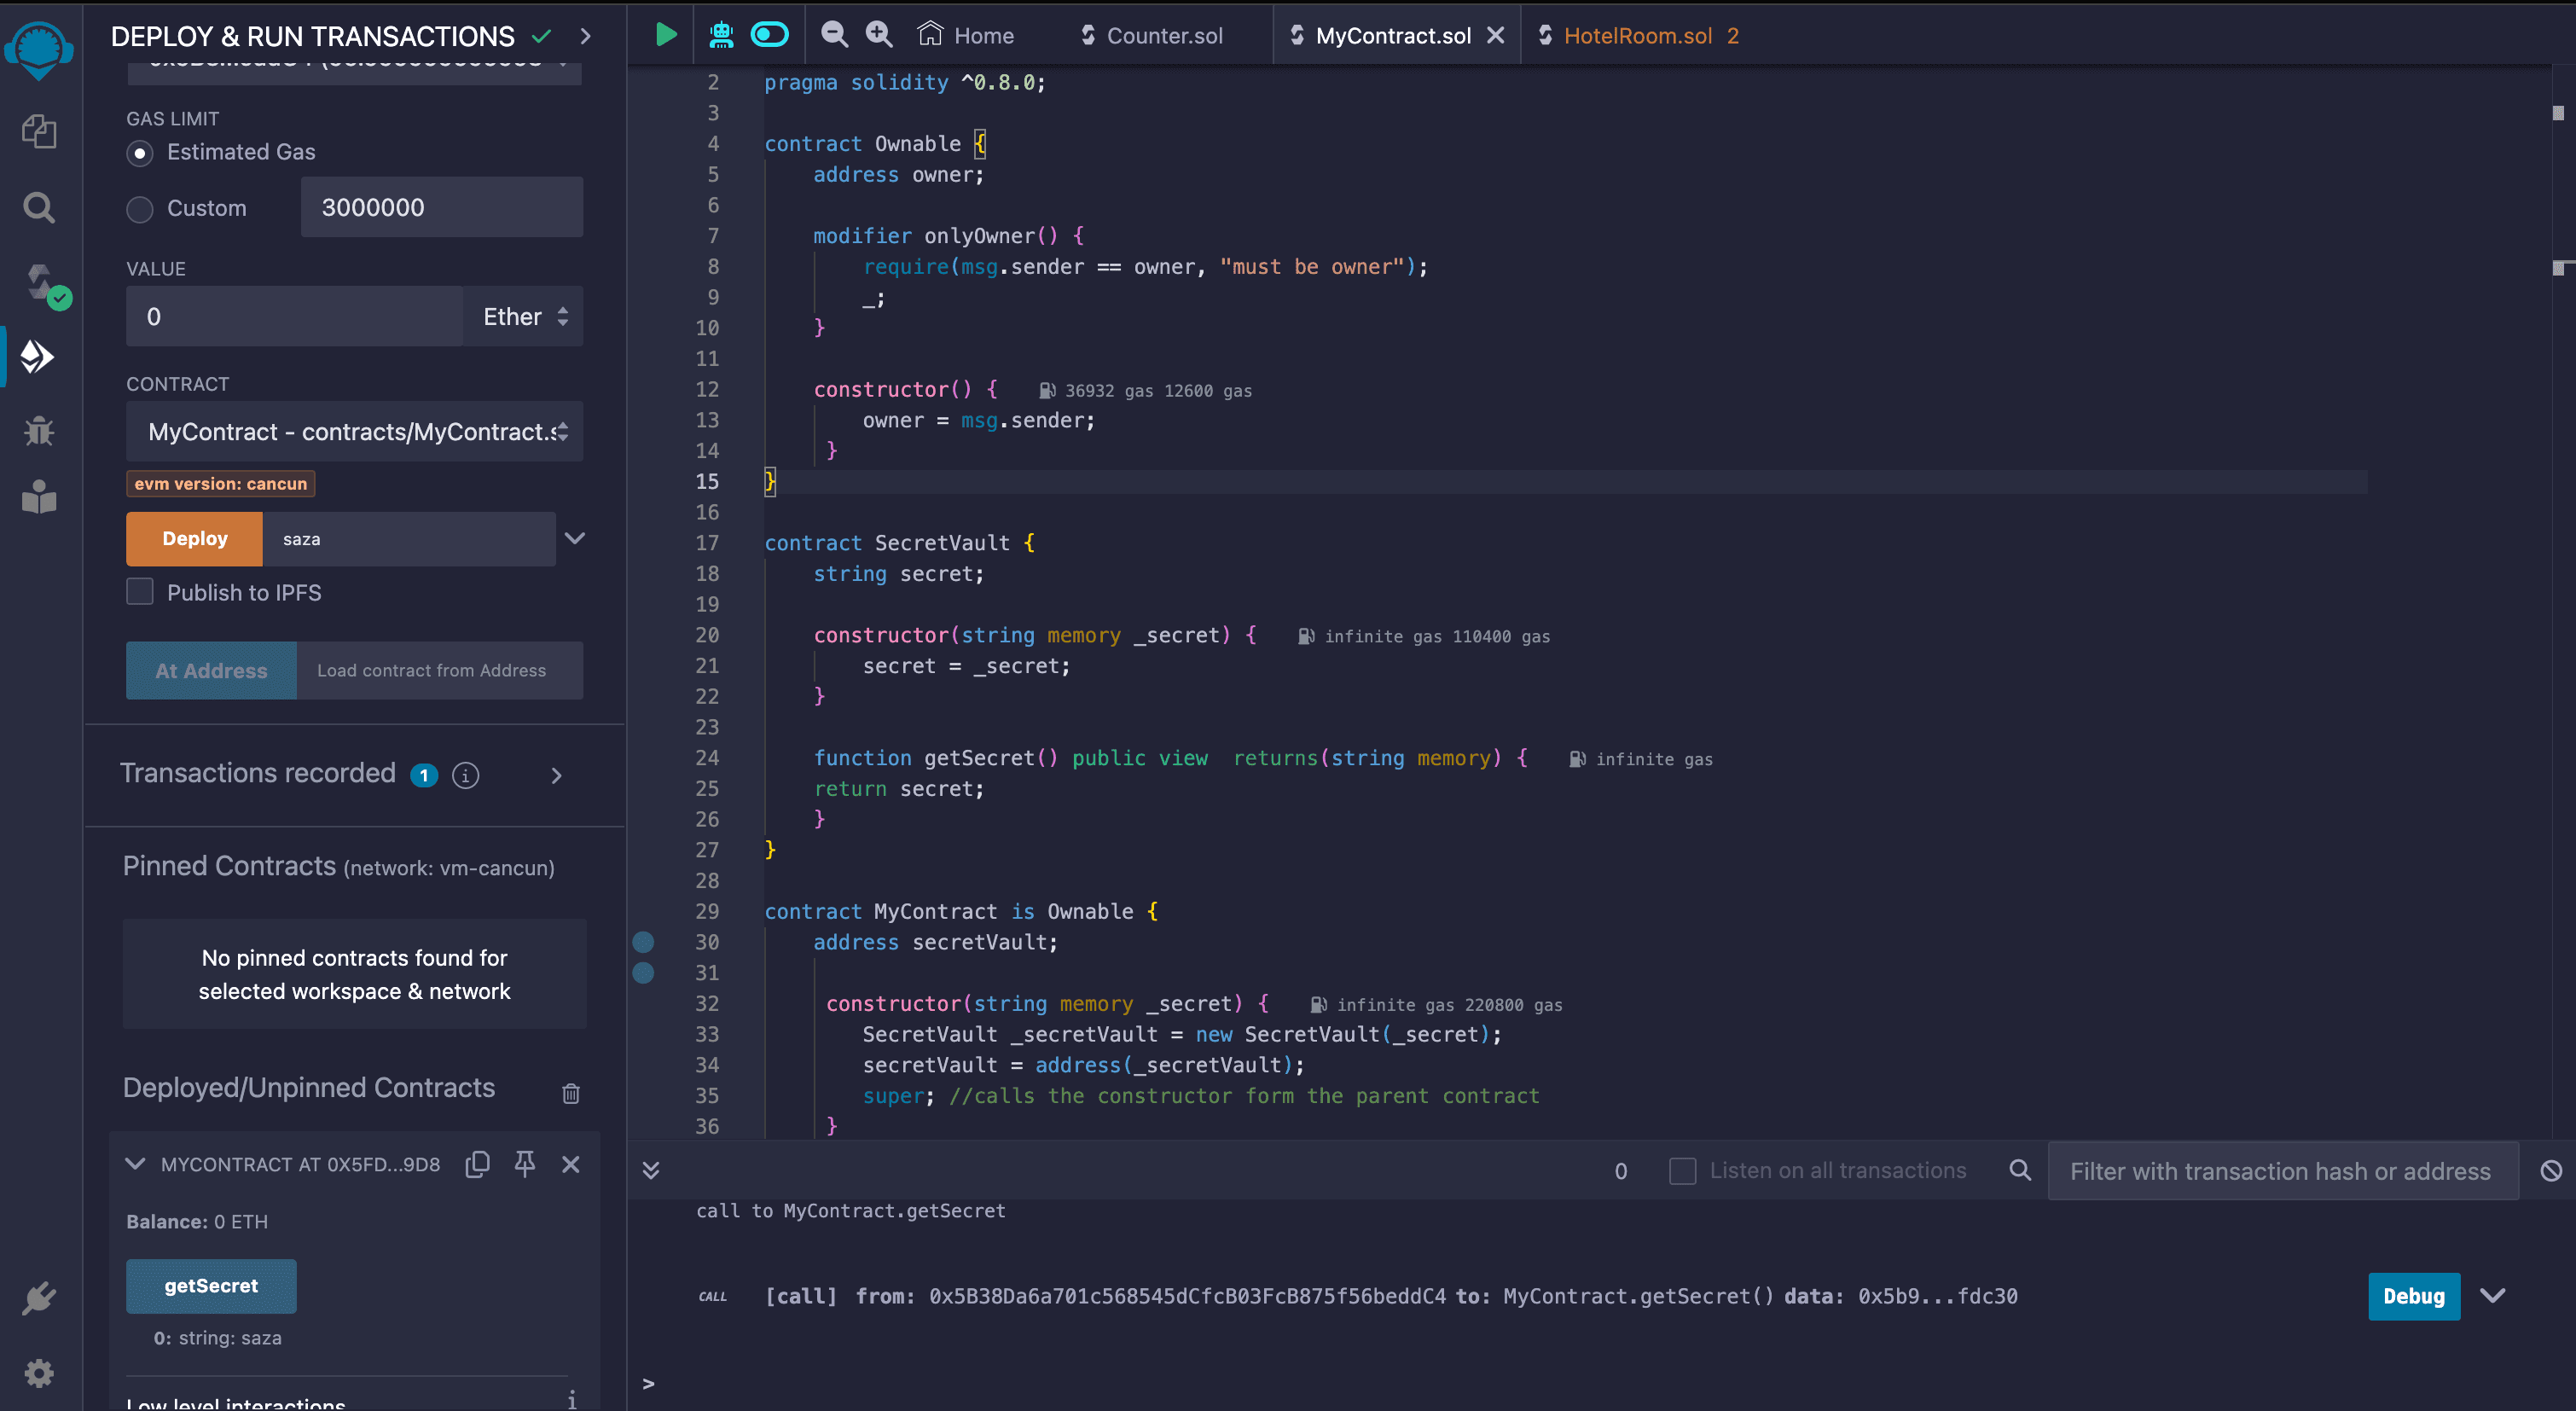Collapse the MYCONTRACT AT 0X5FD...9D8 instance
The image size is (2576, 1411).
tap(135, 1164)
